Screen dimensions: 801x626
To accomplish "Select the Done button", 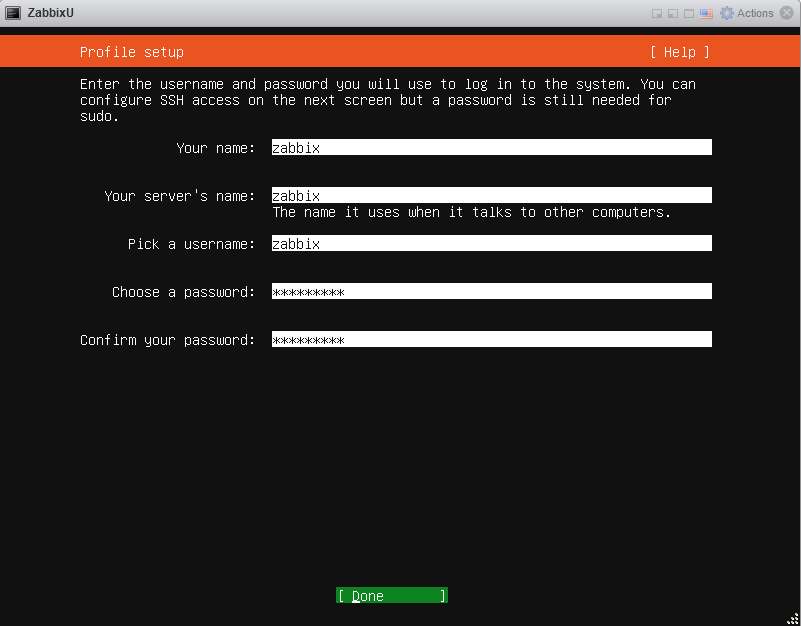I will [x=392, y=595].
